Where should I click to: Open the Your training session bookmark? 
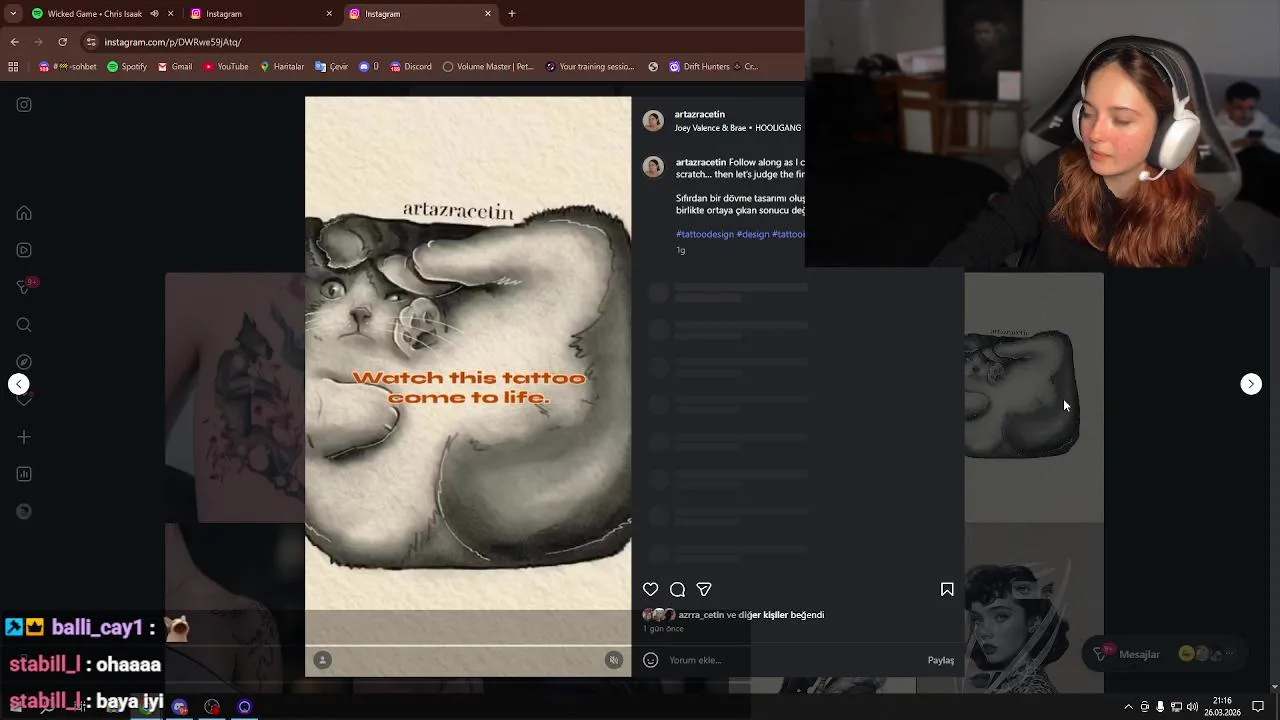point(590,67)
